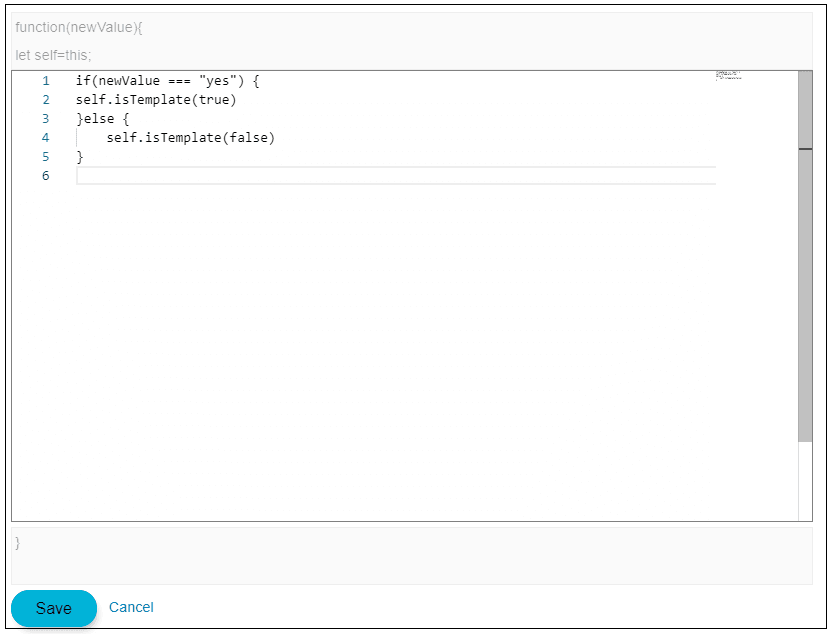Select line number 6 in the gutter
Viewport: 836px width, 636px height.
tap(45, 175)
